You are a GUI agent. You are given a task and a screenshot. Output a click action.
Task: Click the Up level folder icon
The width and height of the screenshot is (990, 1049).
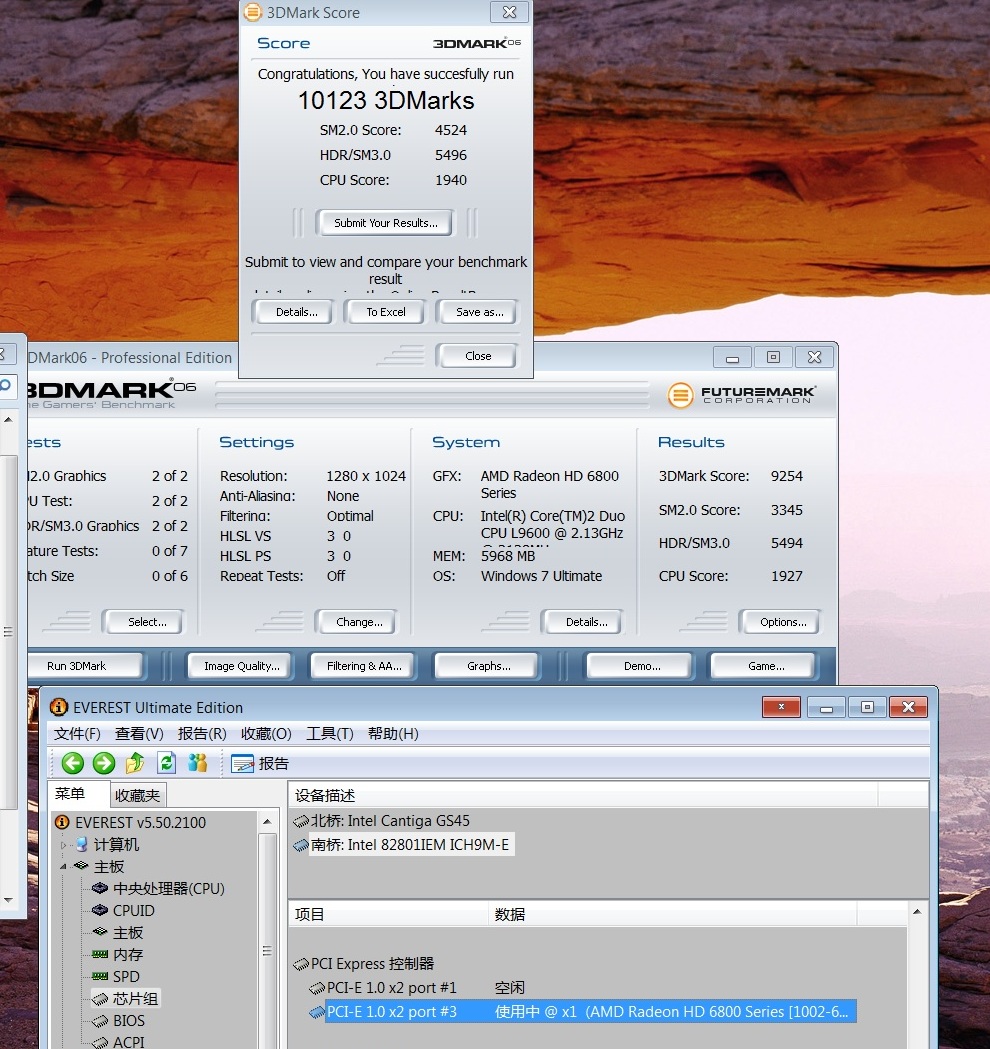click(x=135, y=763)
